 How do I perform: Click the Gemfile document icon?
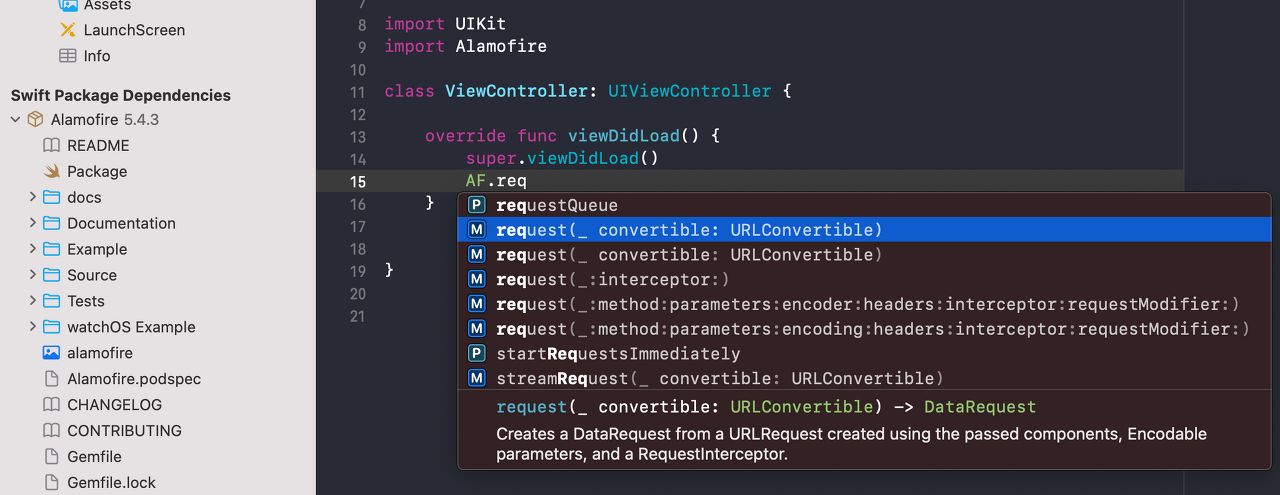(52, 457)
